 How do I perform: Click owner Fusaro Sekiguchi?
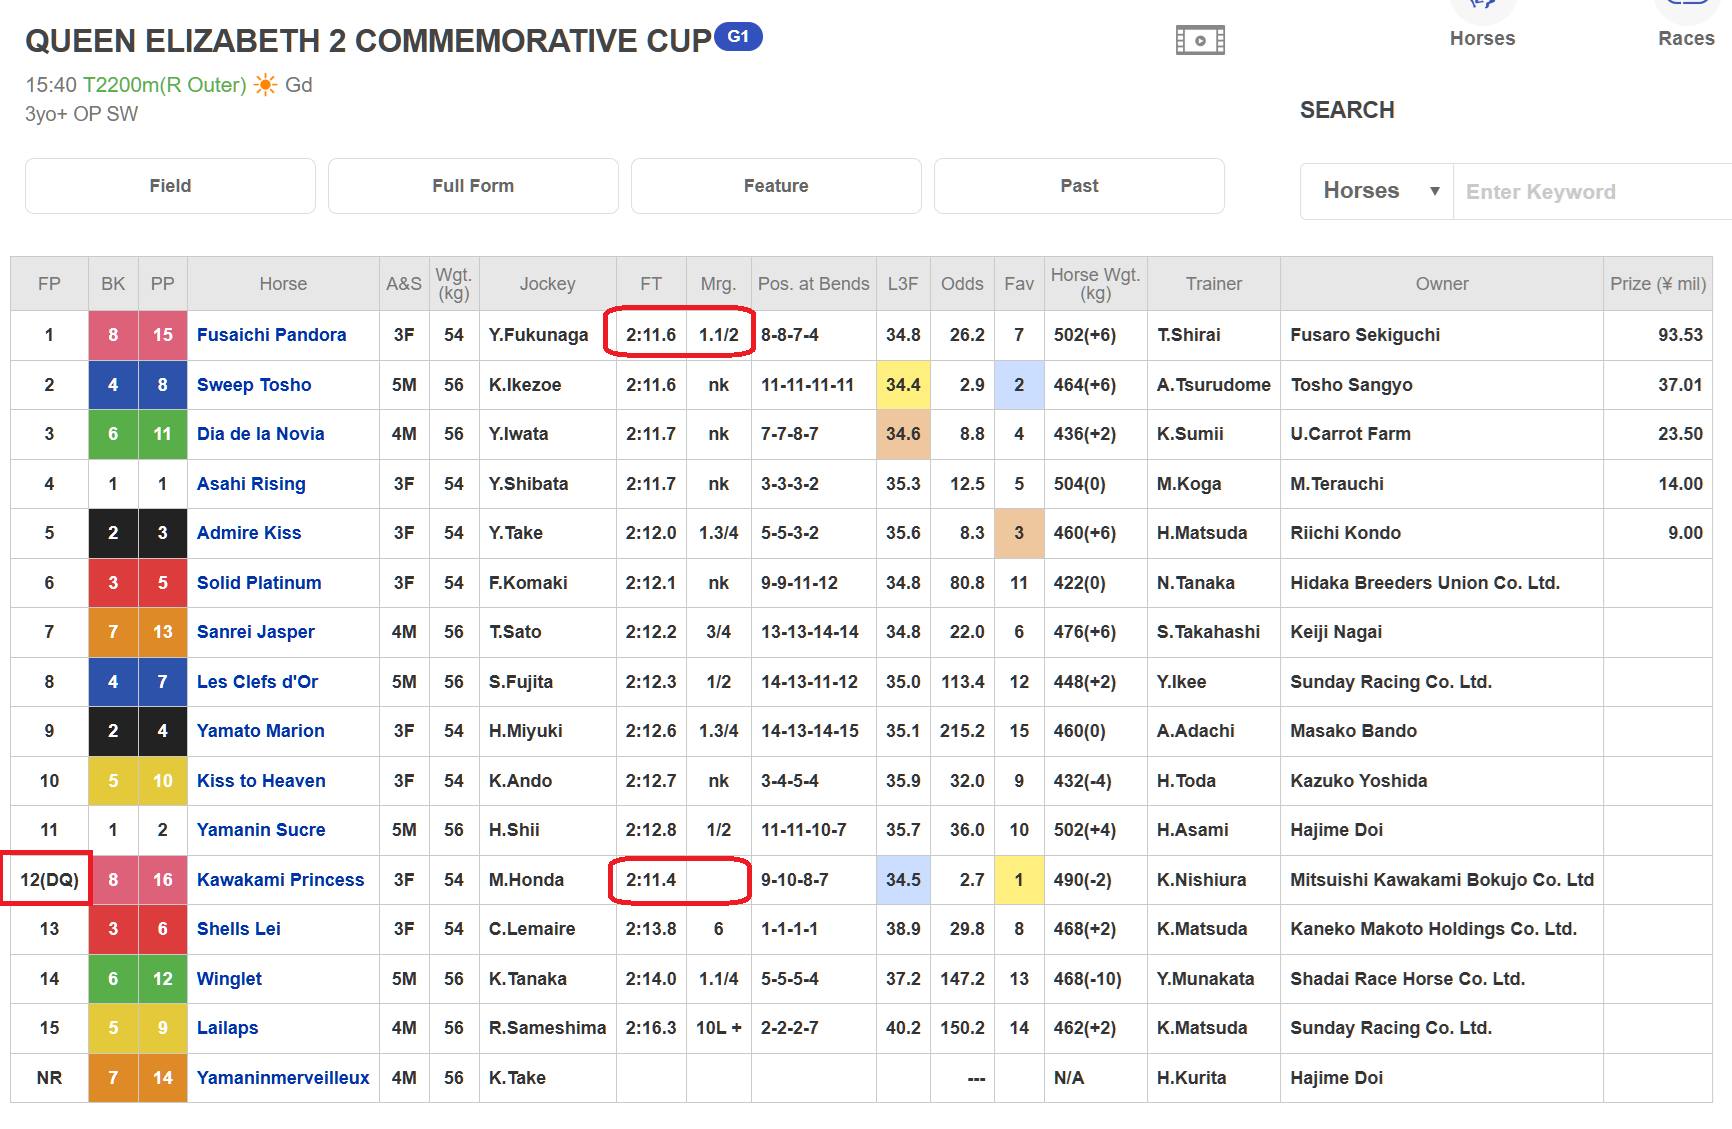(x=1365, y=335)
